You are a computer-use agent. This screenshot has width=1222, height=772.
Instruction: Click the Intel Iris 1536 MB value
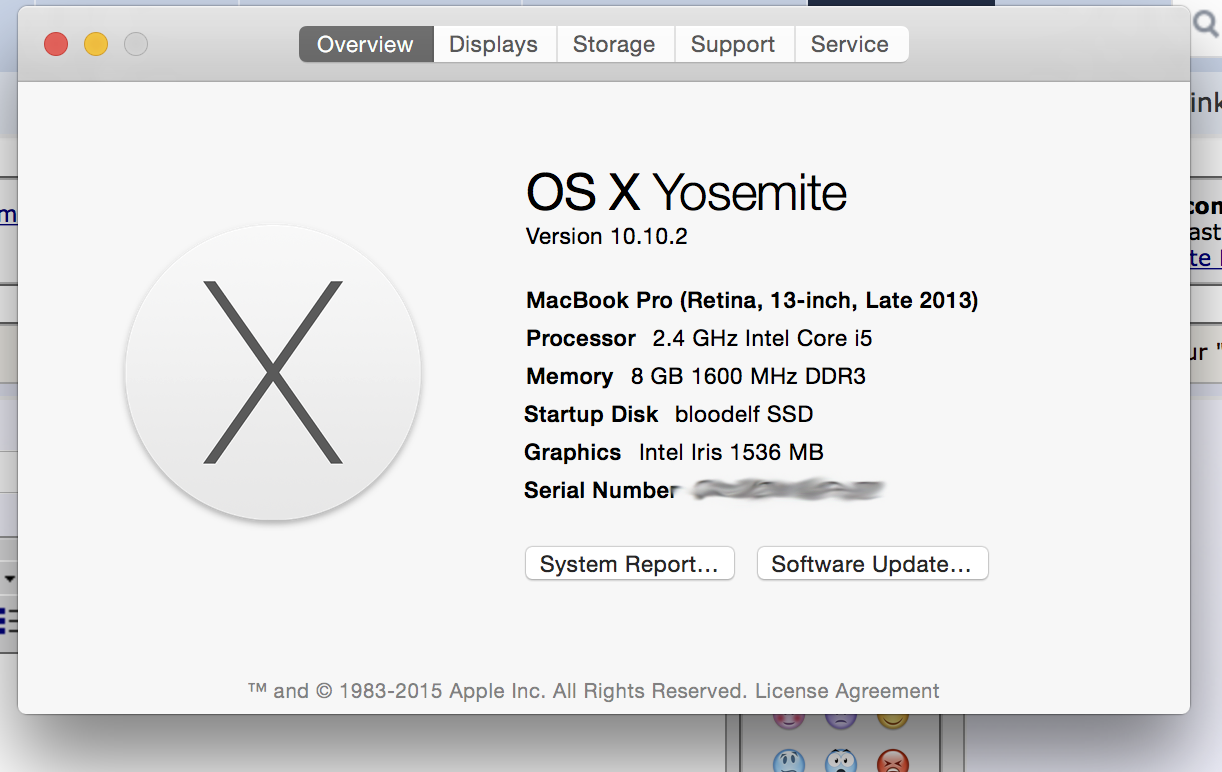(x=731, y=452)
